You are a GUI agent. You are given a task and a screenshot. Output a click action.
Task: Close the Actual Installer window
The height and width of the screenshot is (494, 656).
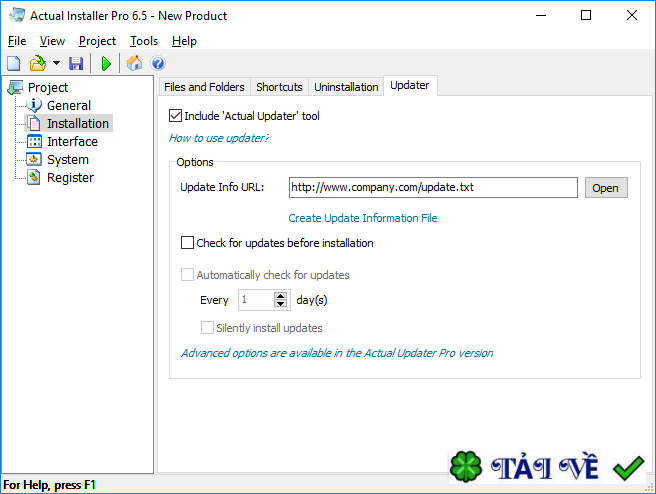coord(632,15)
